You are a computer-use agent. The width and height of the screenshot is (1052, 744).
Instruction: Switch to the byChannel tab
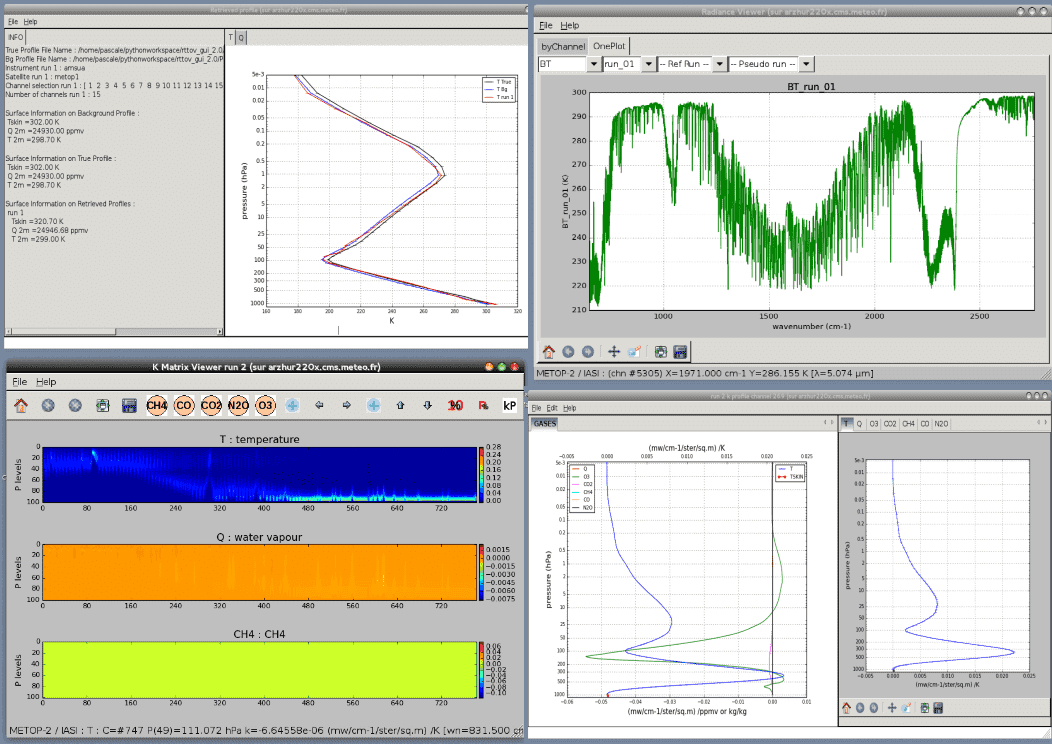(x=563, y=46)
